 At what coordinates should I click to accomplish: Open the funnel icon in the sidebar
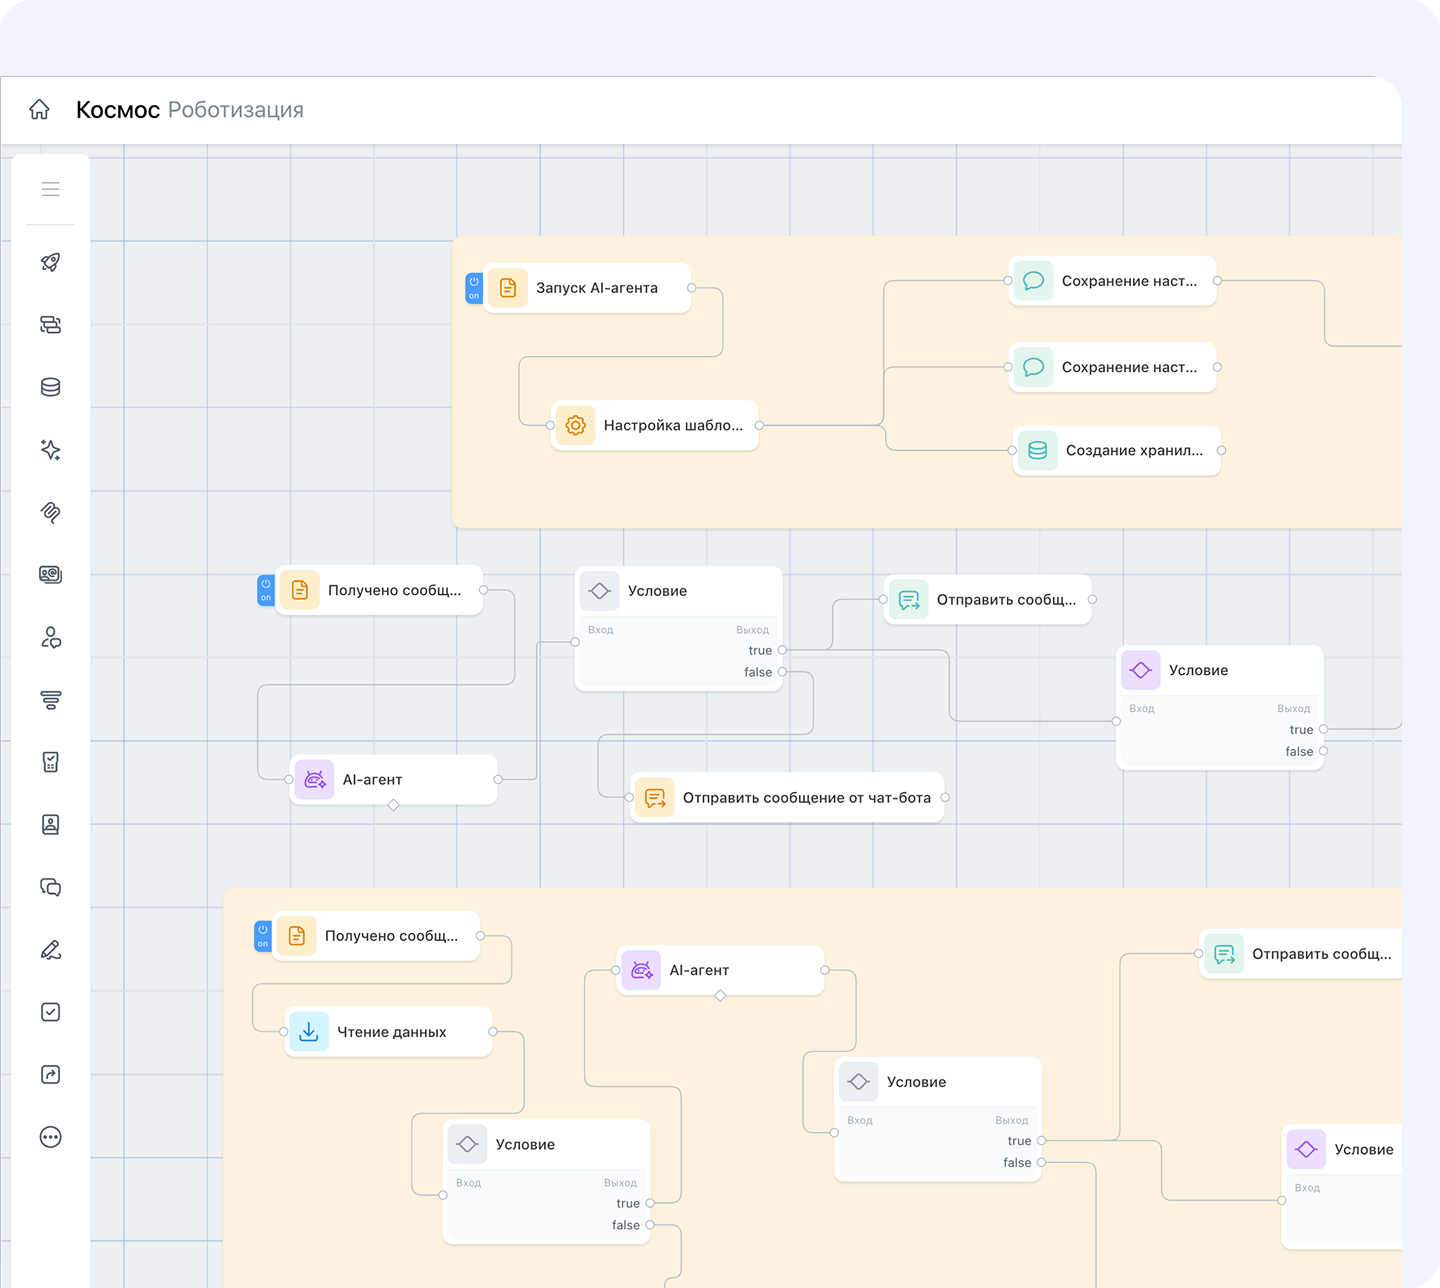click(50, 700)
